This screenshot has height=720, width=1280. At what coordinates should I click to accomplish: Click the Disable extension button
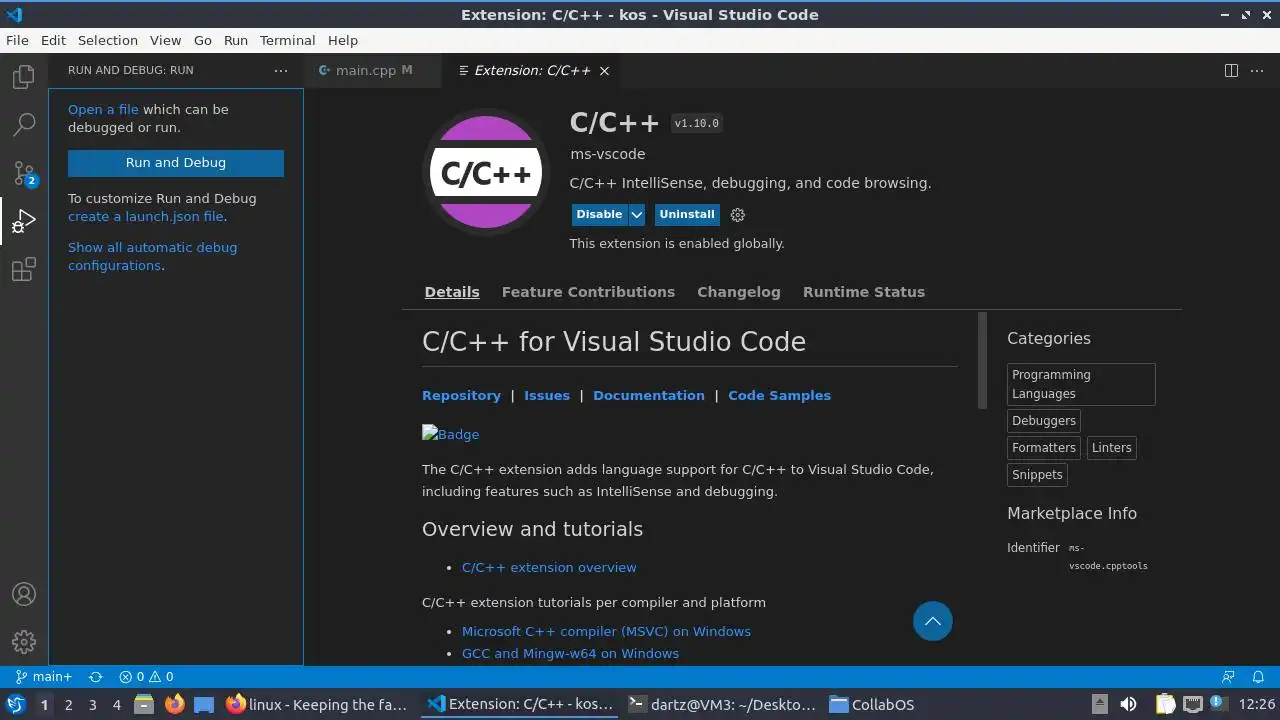[x=599, y=214]
